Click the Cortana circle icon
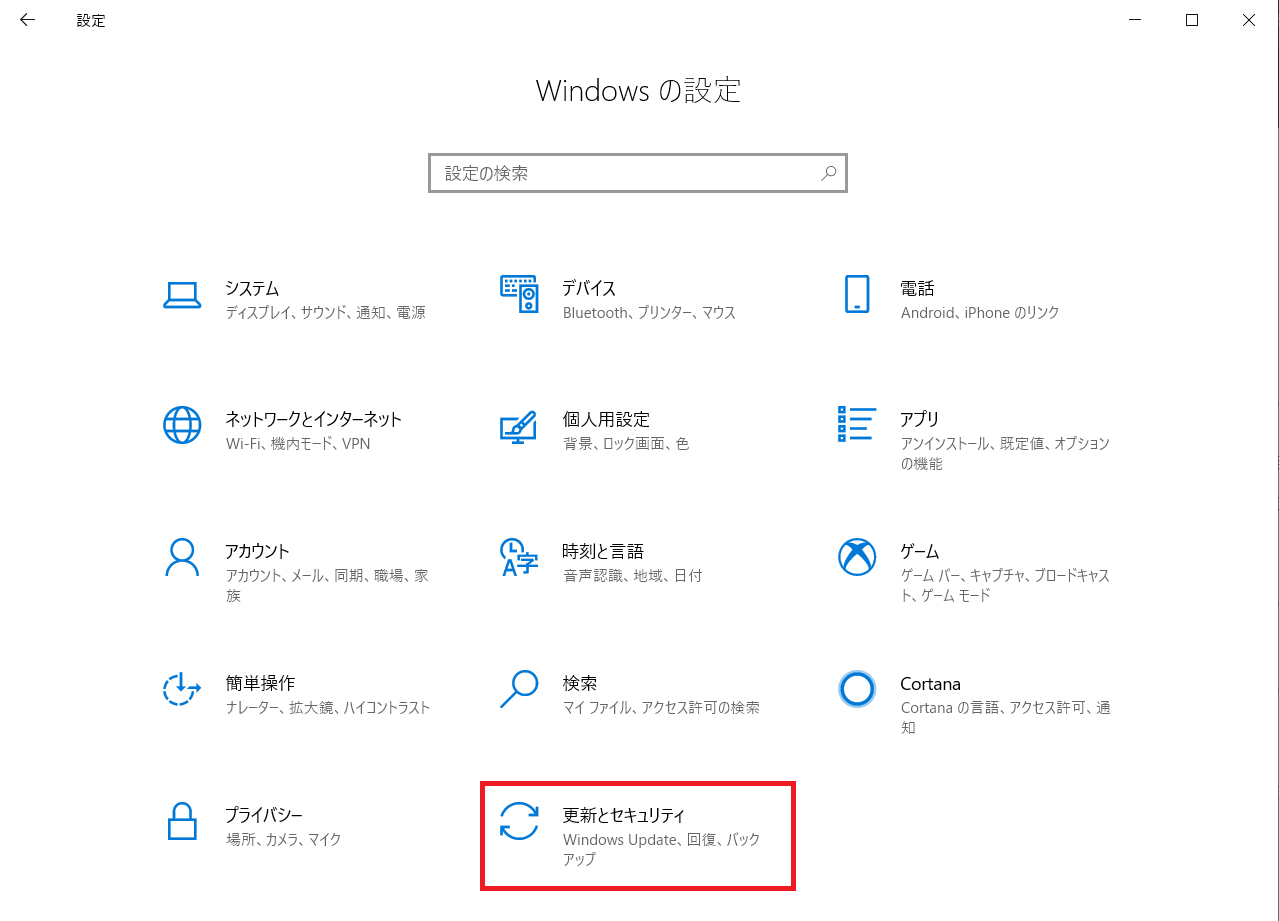Image resolution: width=1279 pixels, height=921 pixels. [857, 689]
